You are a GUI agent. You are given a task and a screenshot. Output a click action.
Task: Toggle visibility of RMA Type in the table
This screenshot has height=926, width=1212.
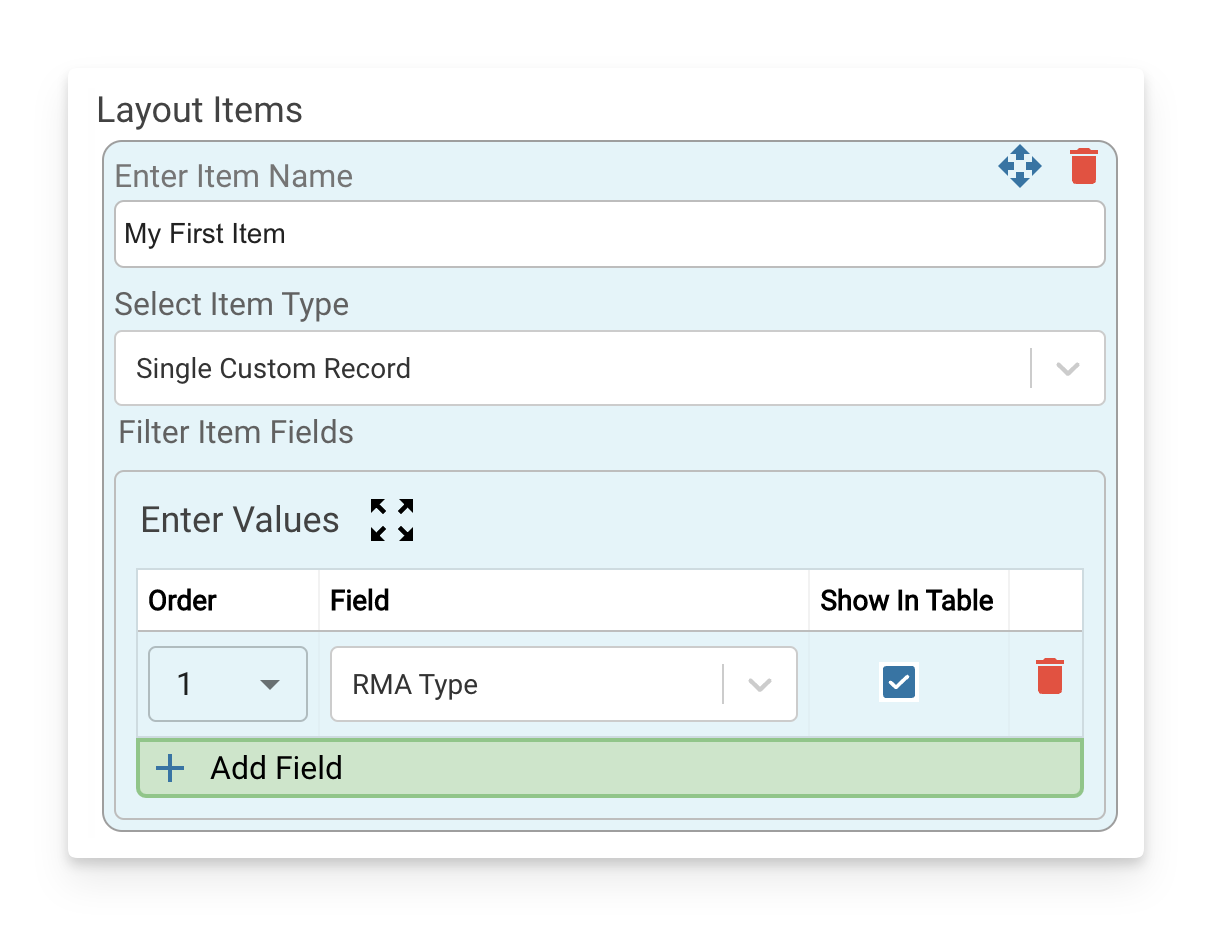(x=898, y=682)
